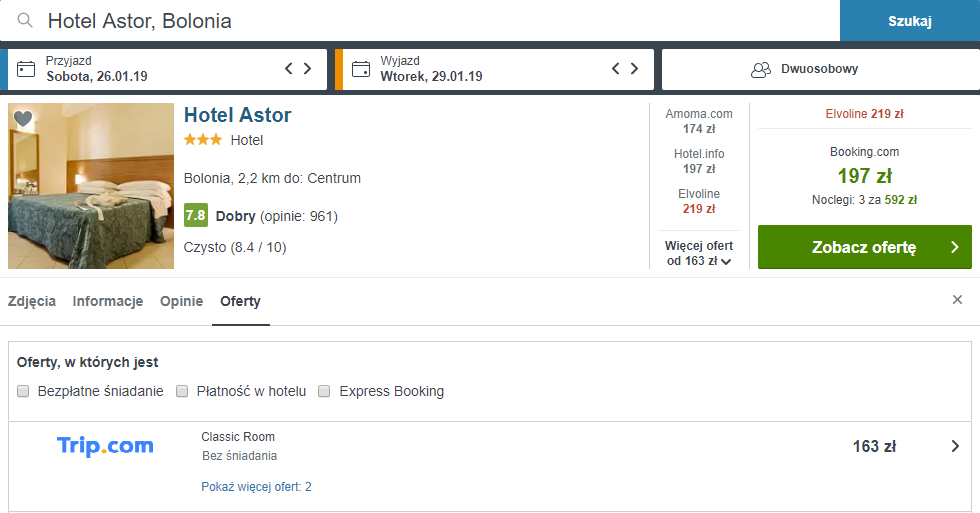
Task: Open the arrival date calendar icon
Action: (x=26, y=69)
